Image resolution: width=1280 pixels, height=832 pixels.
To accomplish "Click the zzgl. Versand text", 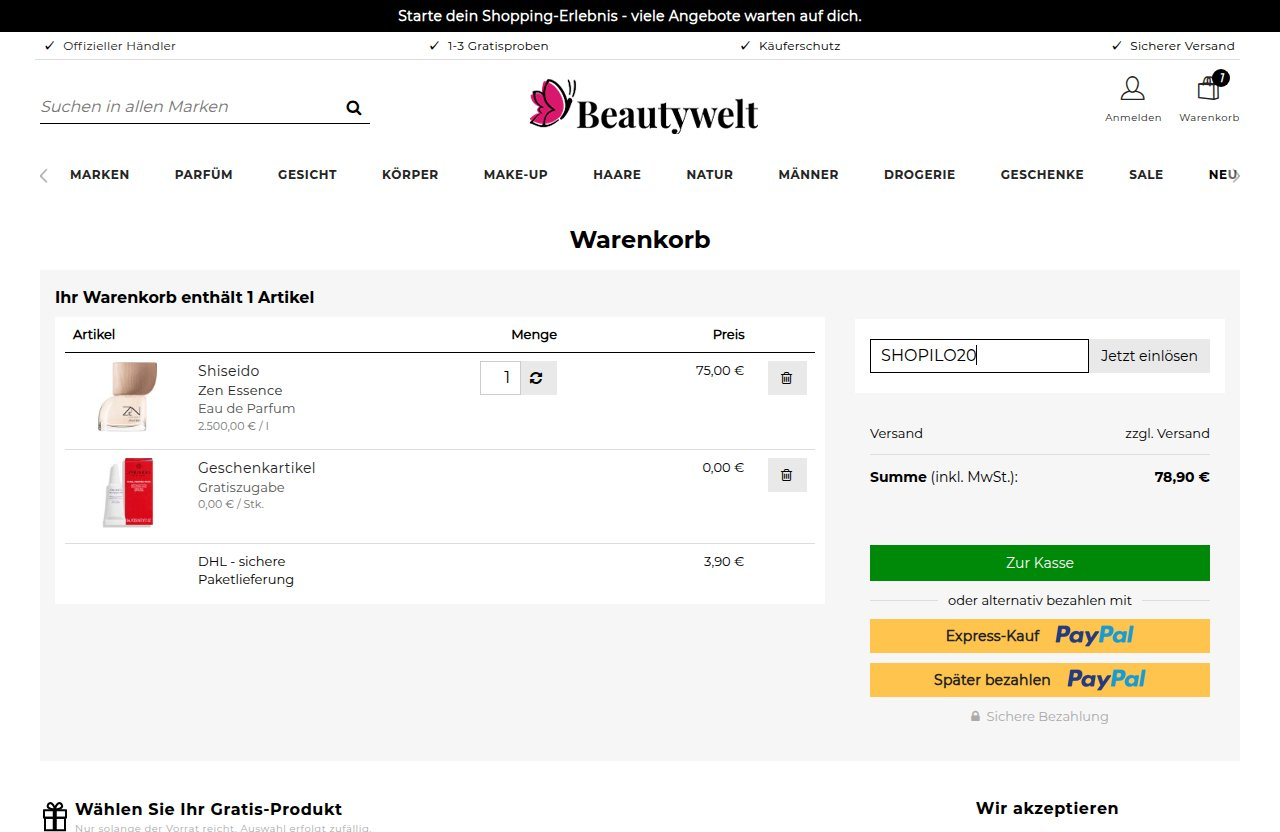I will pyautogui.click(x=1167, y=434).
